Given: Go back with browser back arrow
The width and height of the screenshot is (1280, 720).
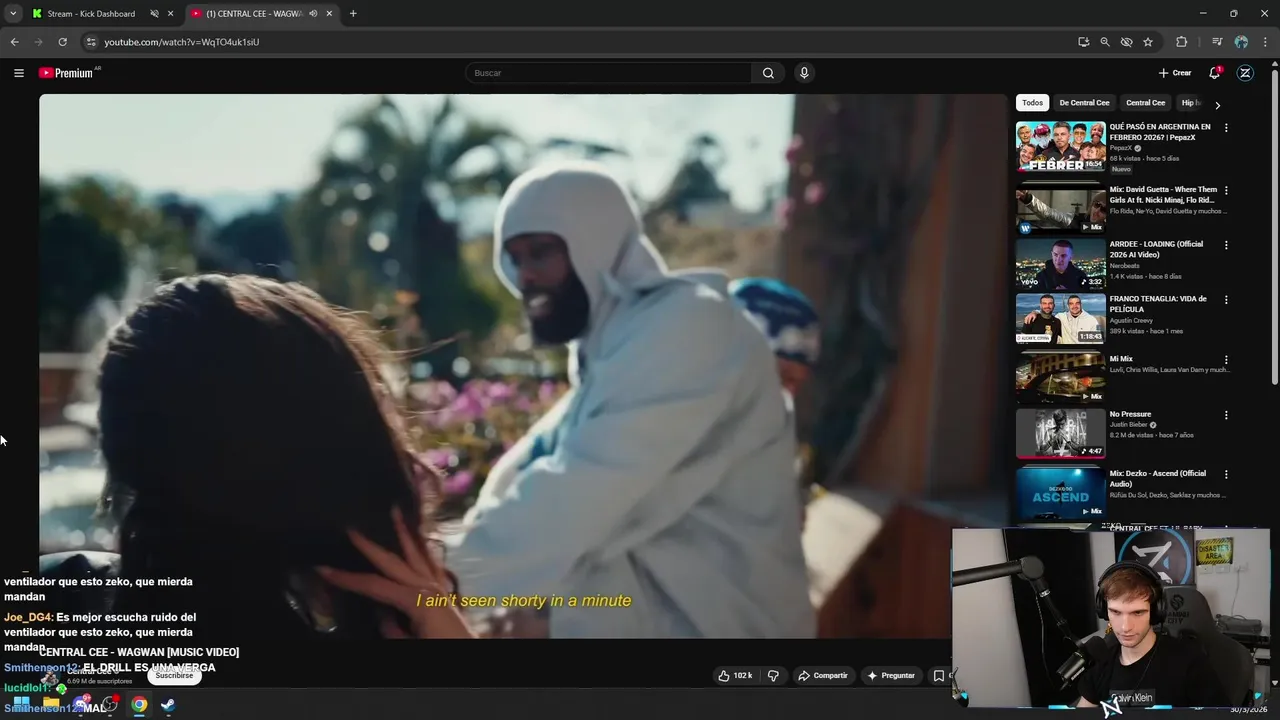Looking at the screenshot, I should pyautogui.click(x=14, y=42).
